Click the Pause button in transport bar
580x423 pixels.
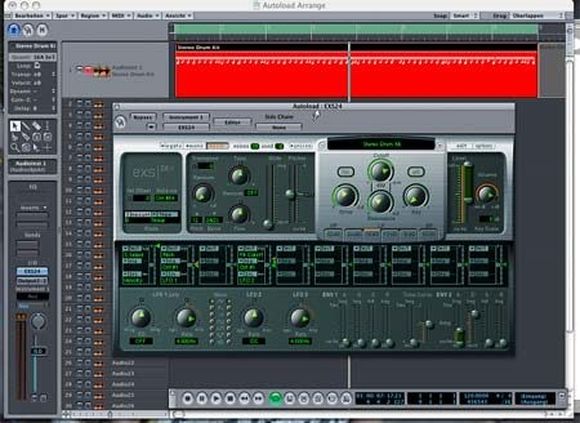click(x=202, y=398)
